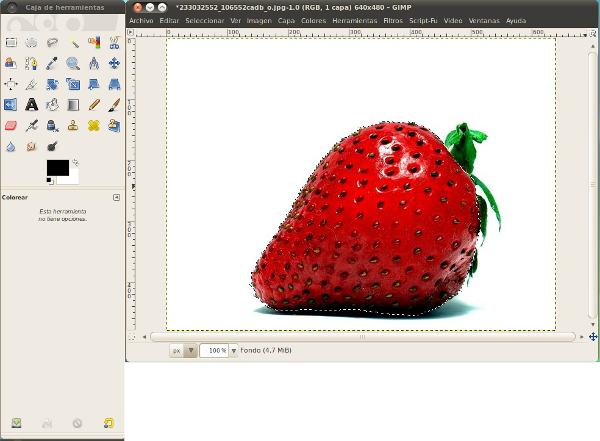Choose the Scissors Select tool
Screen dimensions: 600x441
point(115,43)
